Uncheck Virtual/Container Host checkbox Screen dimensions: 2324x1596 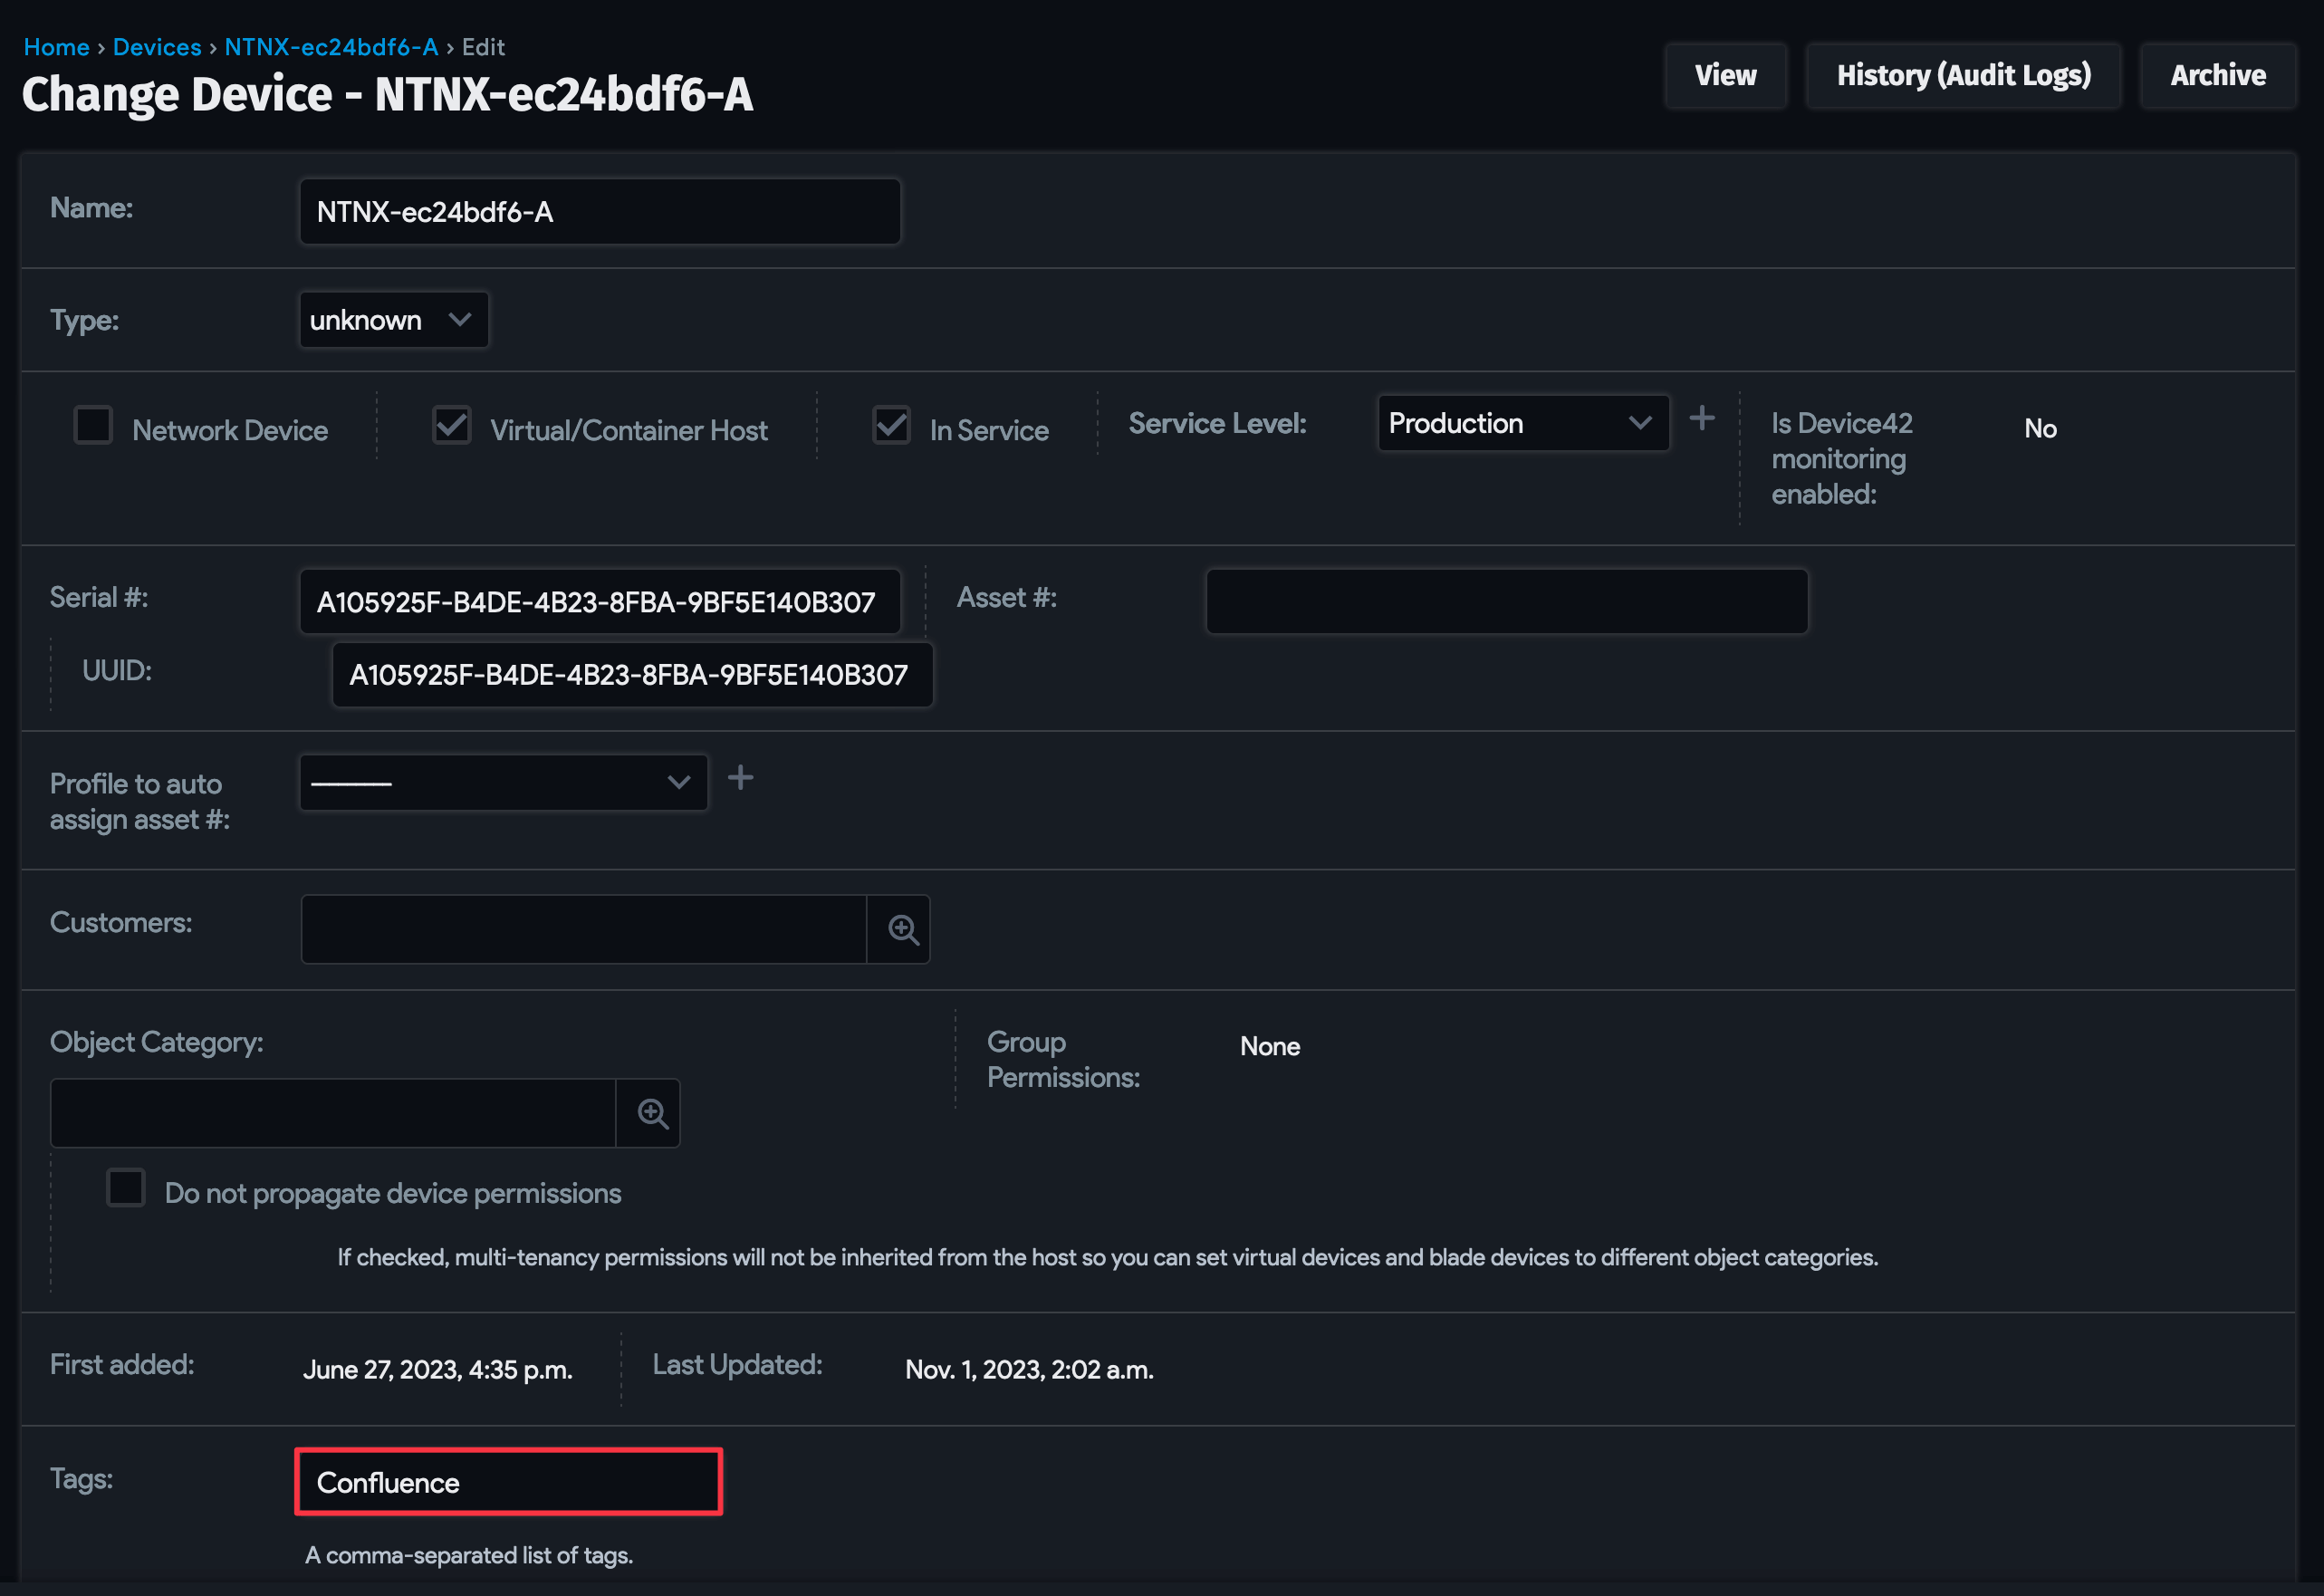pyautogui.click(x=451, y=425)
